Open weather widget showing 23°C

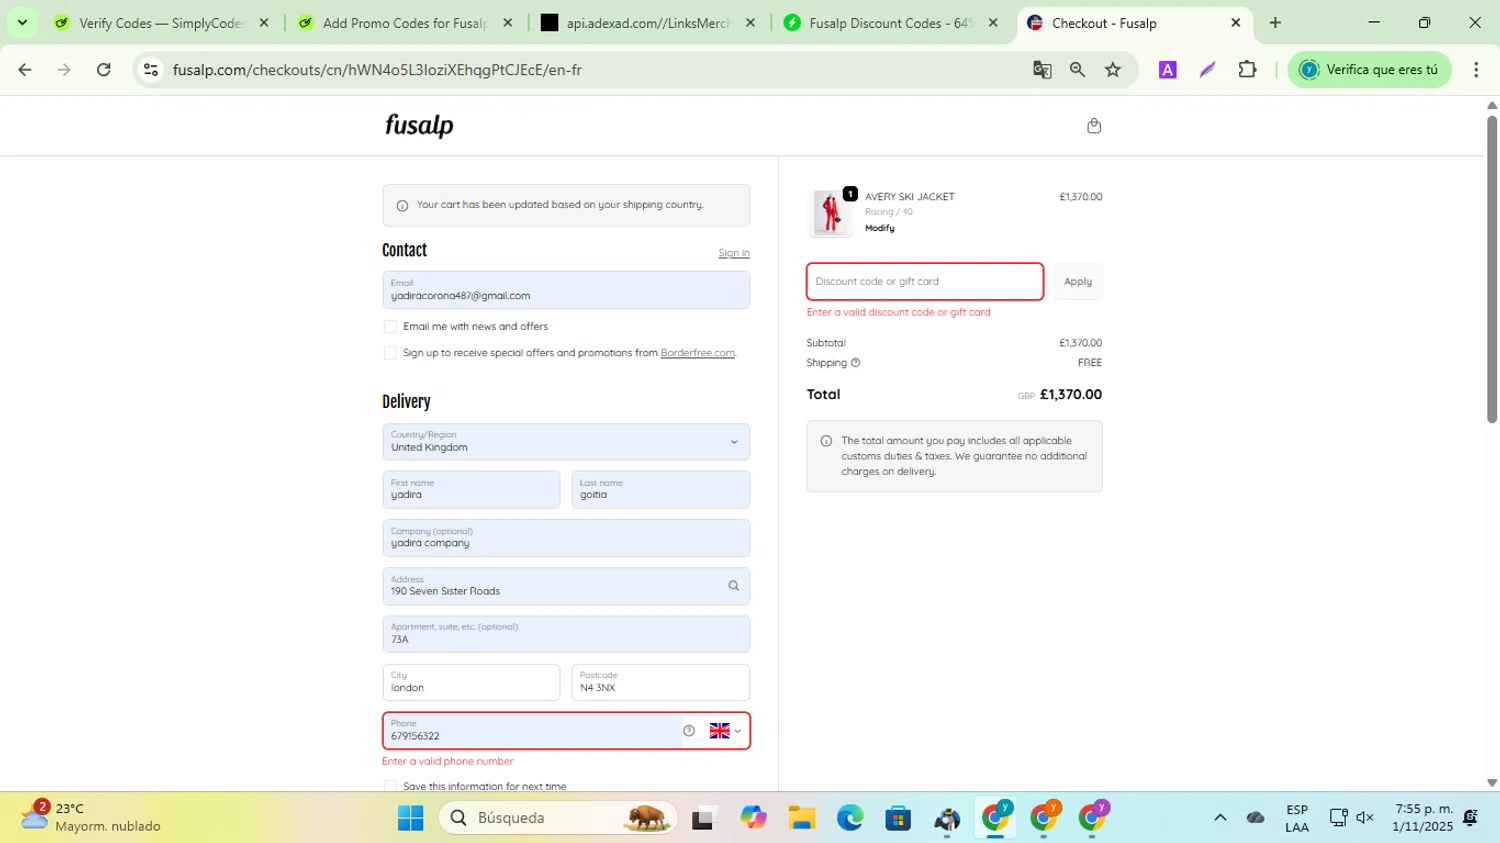(92, 817)
